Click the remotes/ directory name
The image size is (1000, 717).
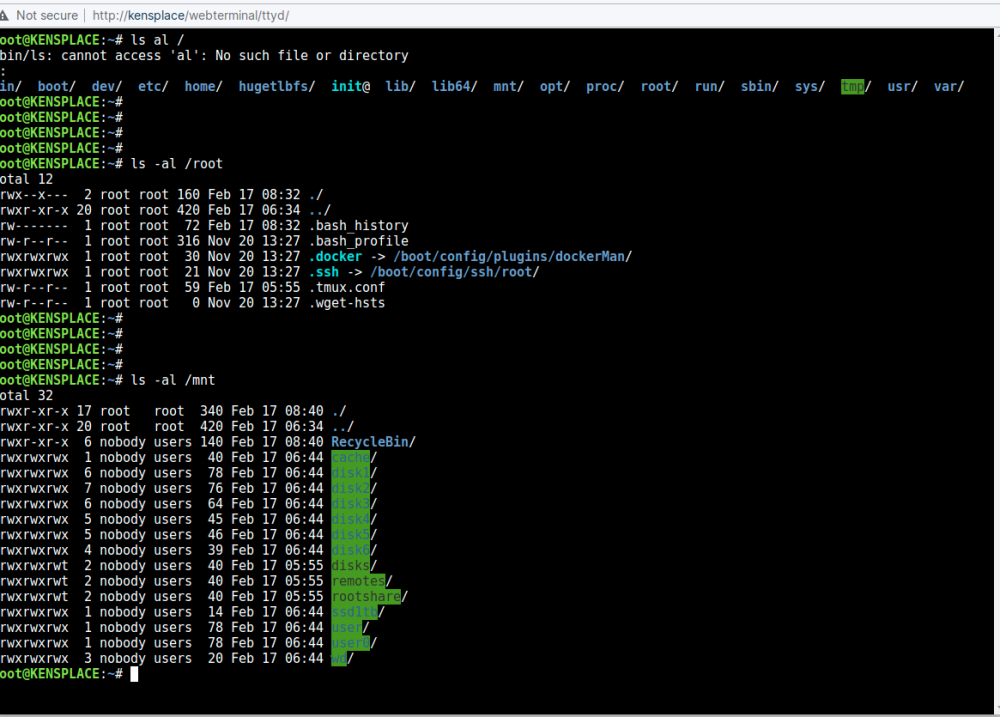[x=362, y=581]
